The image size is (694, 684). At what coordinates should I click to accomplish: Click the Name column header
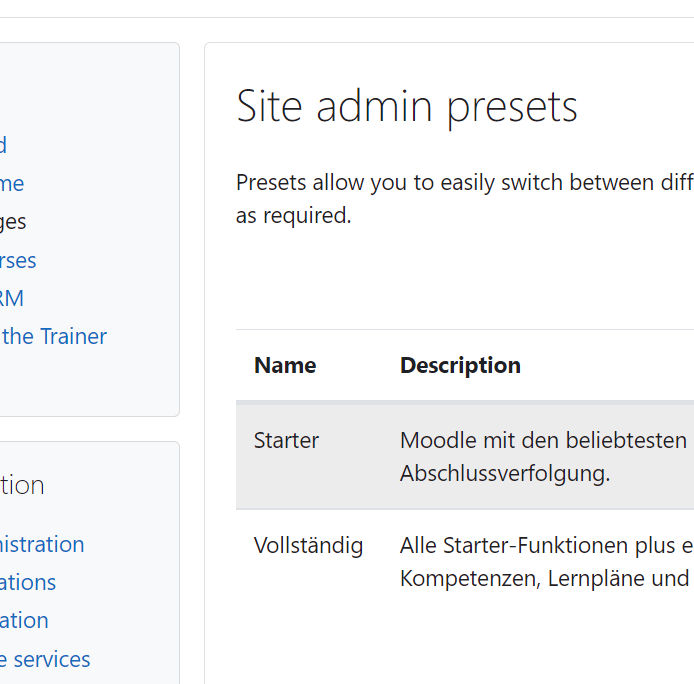pos(285,366)
